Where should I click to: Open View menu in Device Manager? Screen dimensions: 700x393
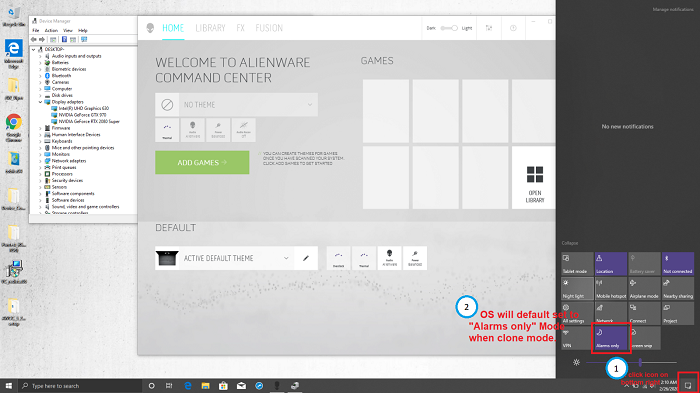pos(68,30)
